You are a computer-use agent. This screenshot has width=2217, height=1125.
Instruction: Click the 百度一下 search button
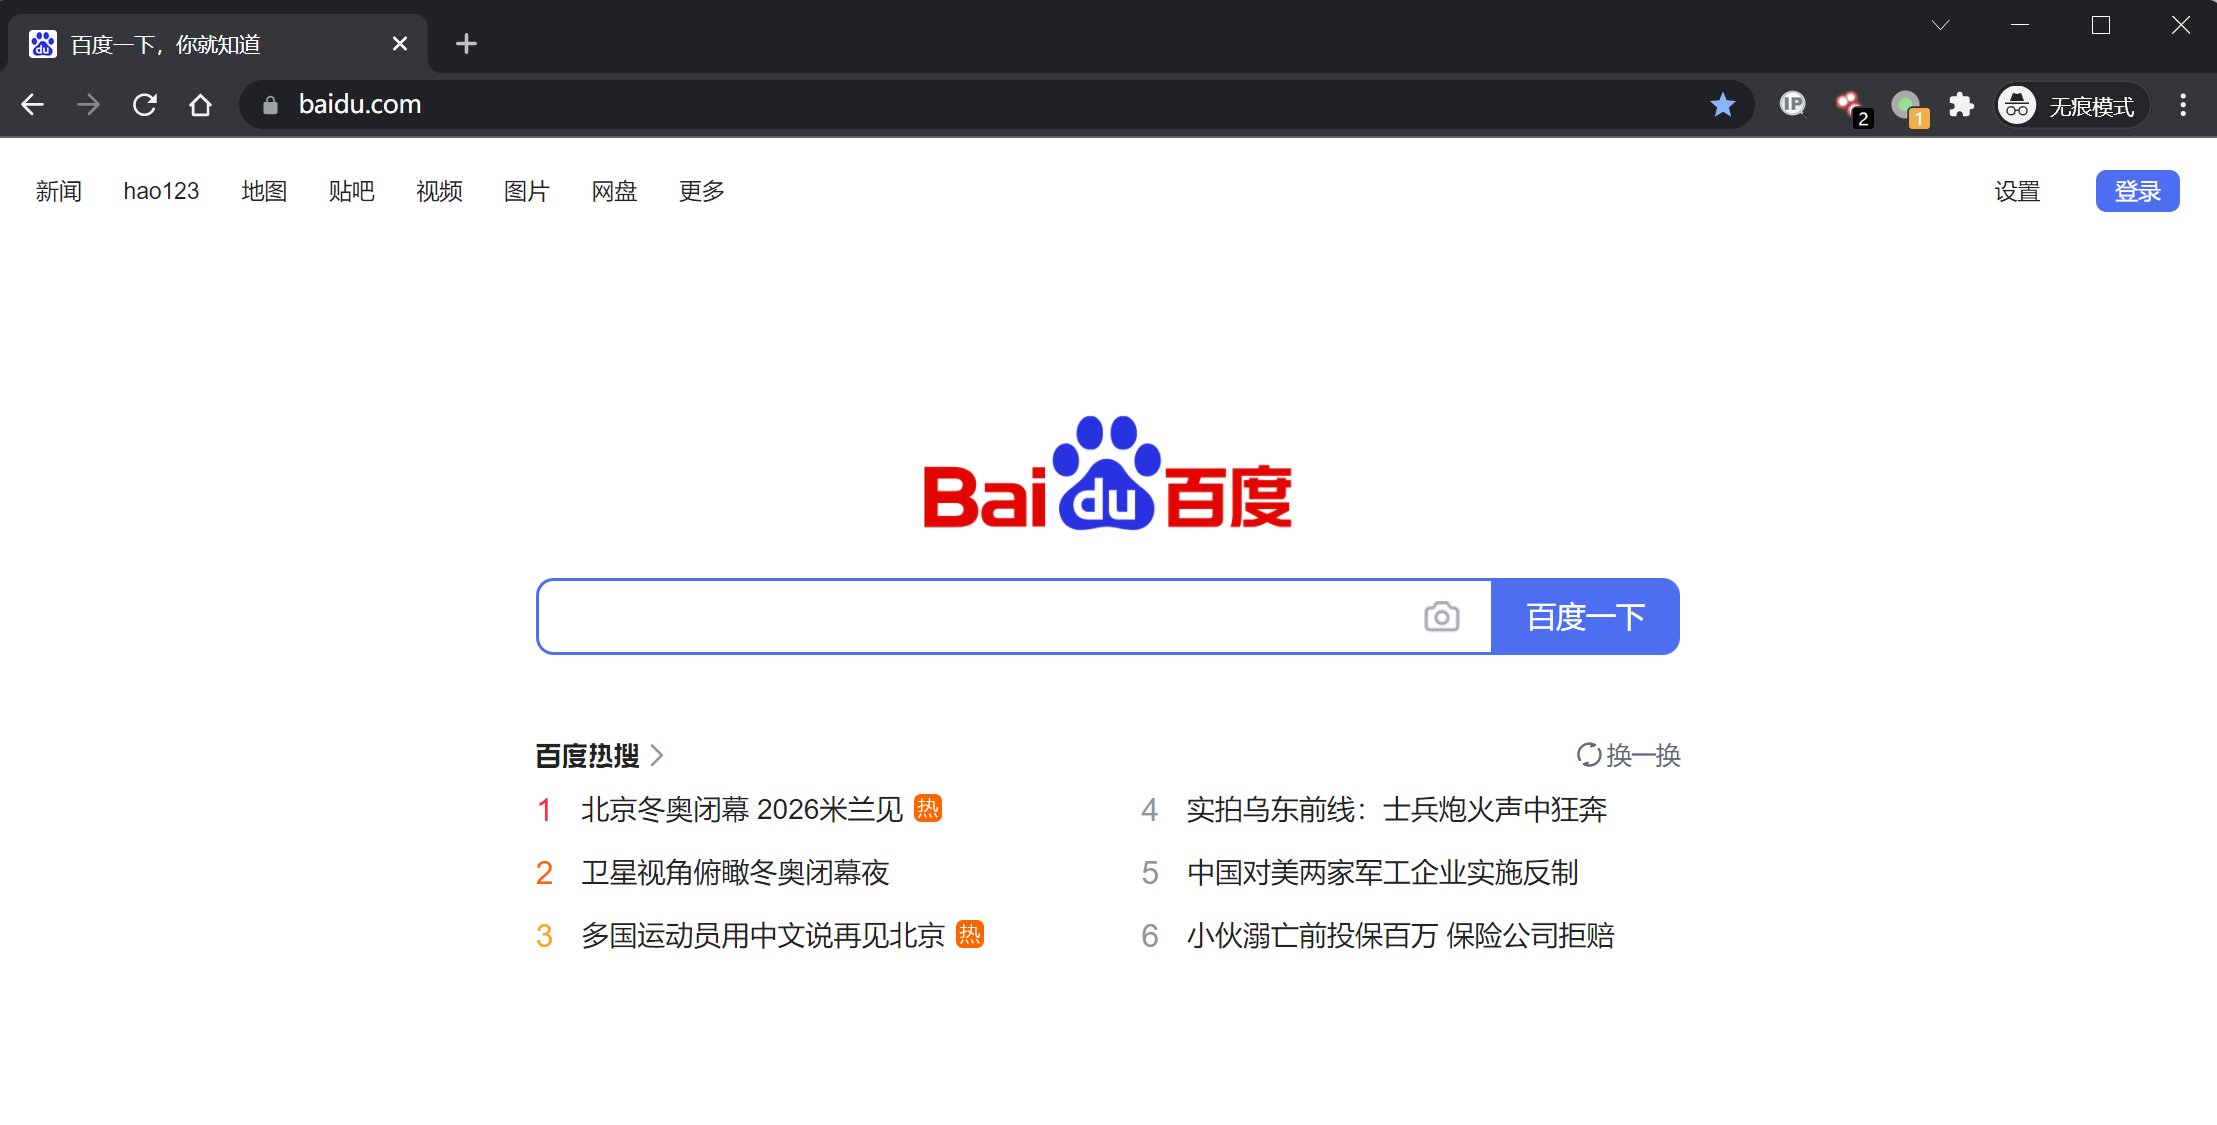[1585, 617]
